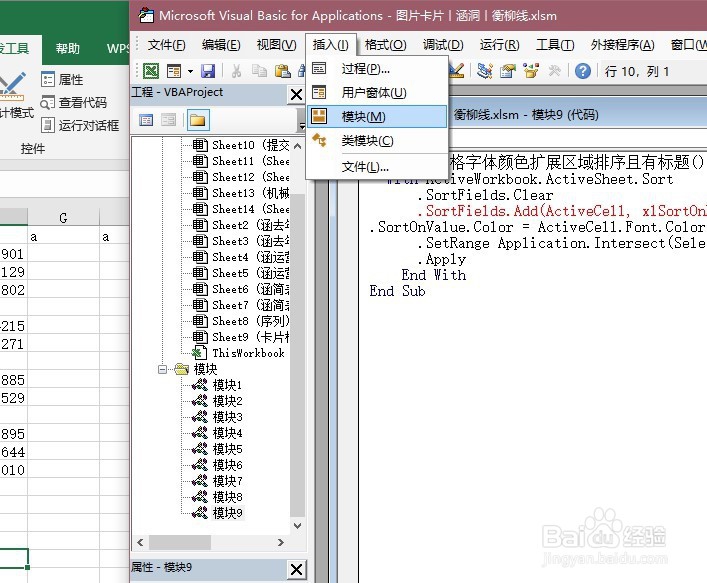Click the Cut scissors toolbar icon
707x583 pixels.
[236, 71]
